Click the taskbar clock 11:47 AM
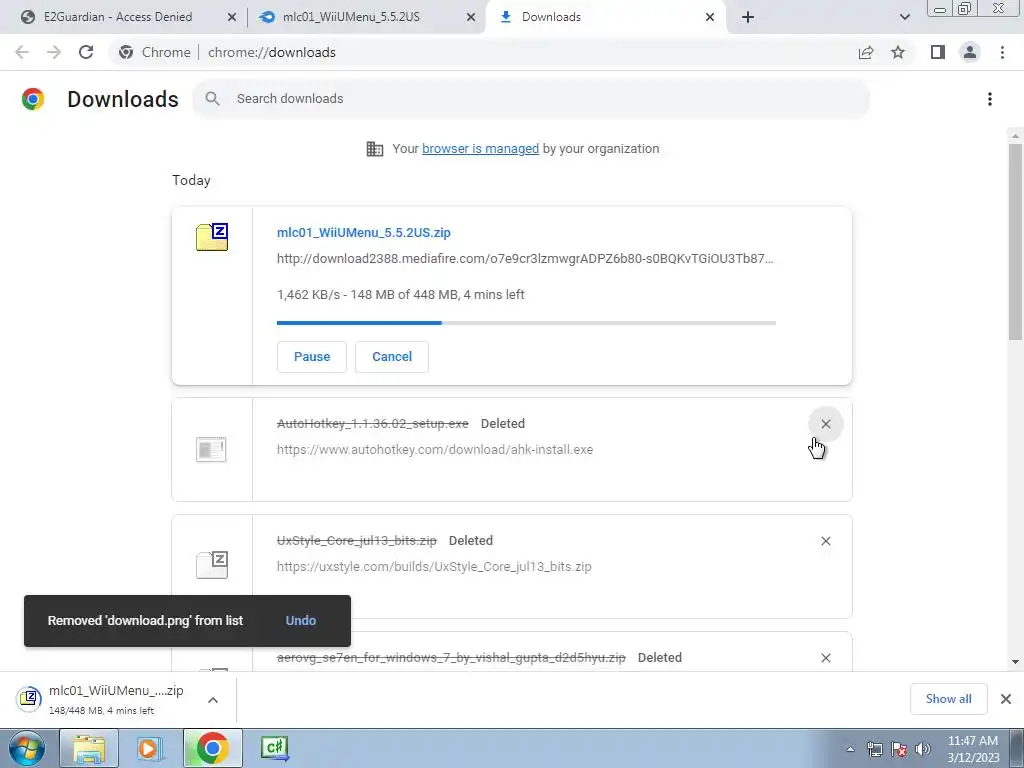This screenshot has width=1024, height=768. pos(973,749)
